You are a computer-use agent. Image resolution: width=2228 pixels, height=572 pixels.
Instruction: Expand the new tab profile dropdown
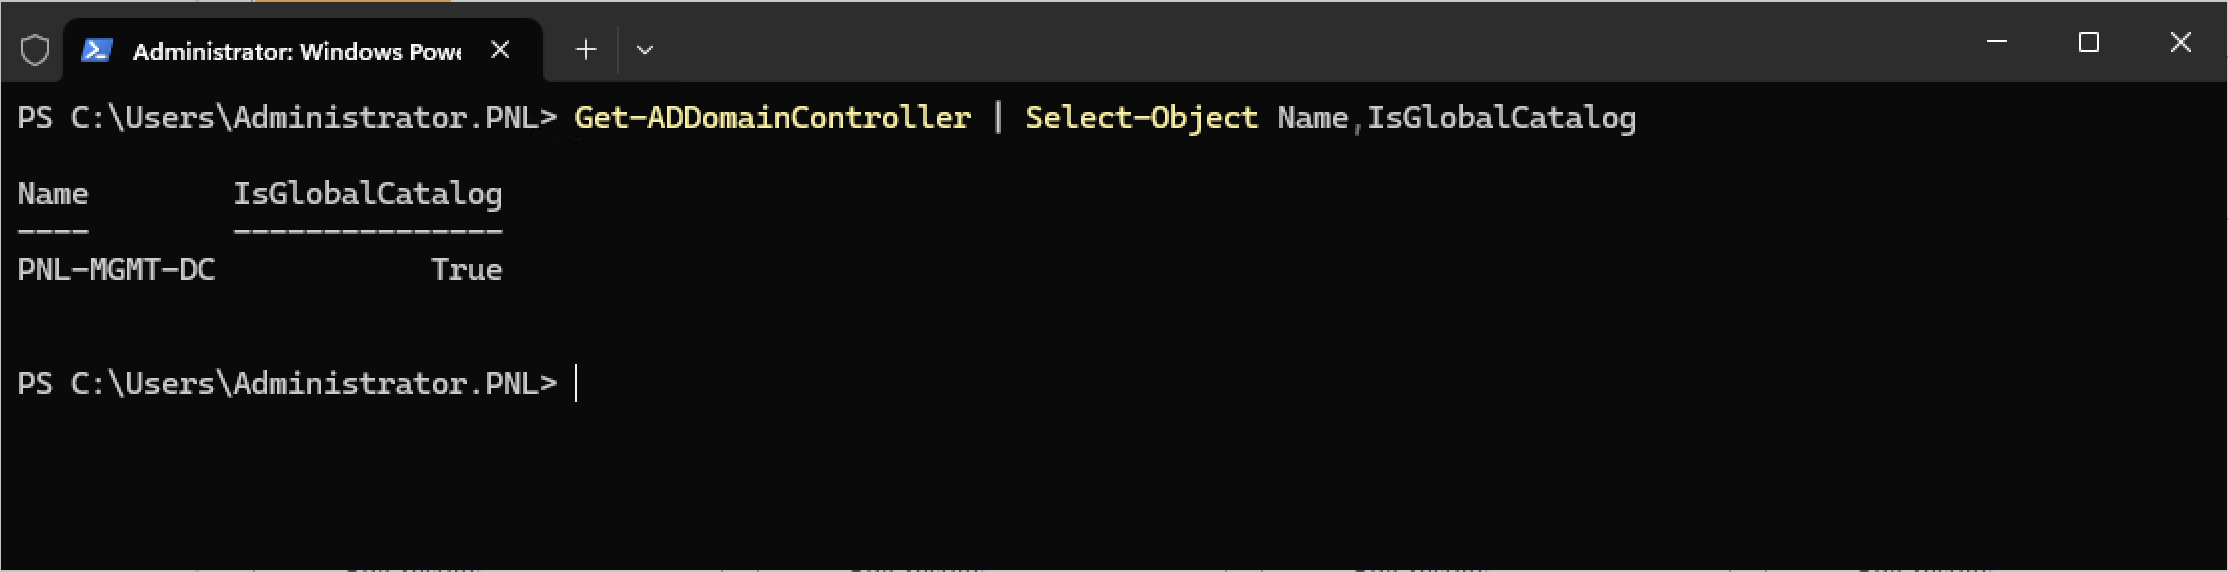click(x=645, y=49)
